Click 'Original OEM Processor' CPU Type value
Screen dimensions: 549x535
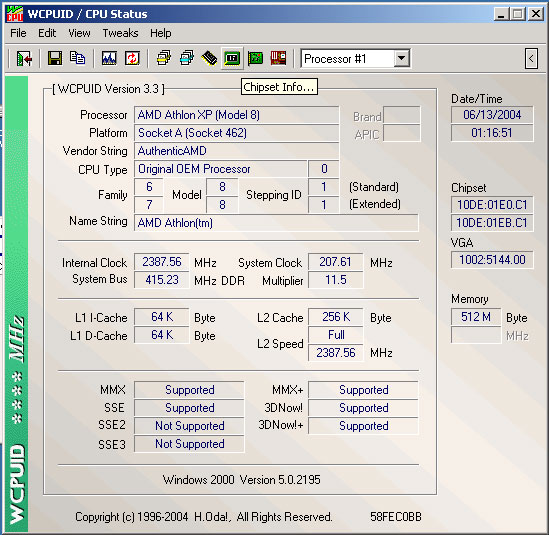click(x=220, y=169)
